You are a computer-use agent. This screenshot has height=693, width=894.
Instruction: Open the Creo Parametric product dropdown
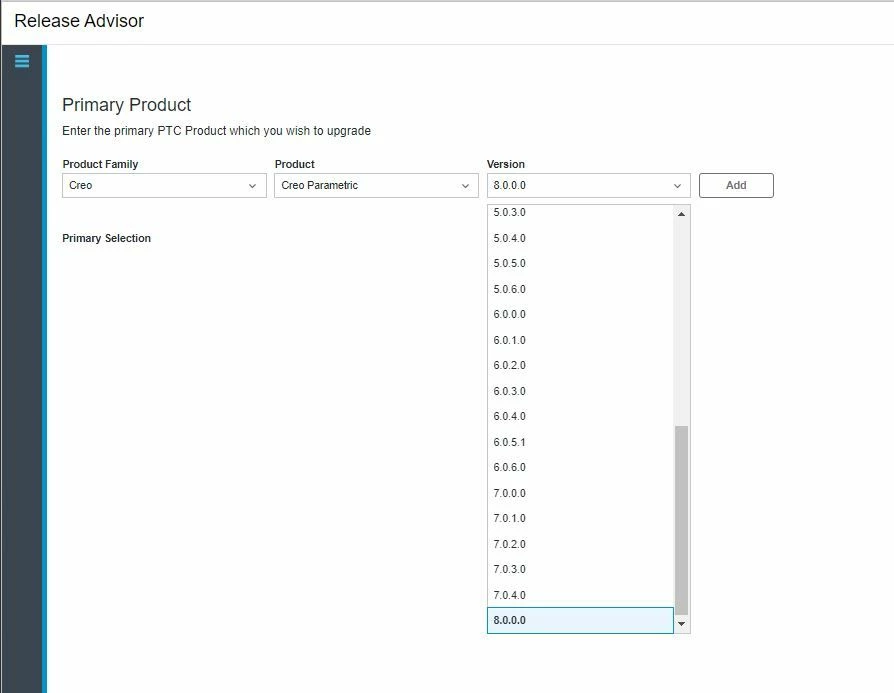[376, 185]
